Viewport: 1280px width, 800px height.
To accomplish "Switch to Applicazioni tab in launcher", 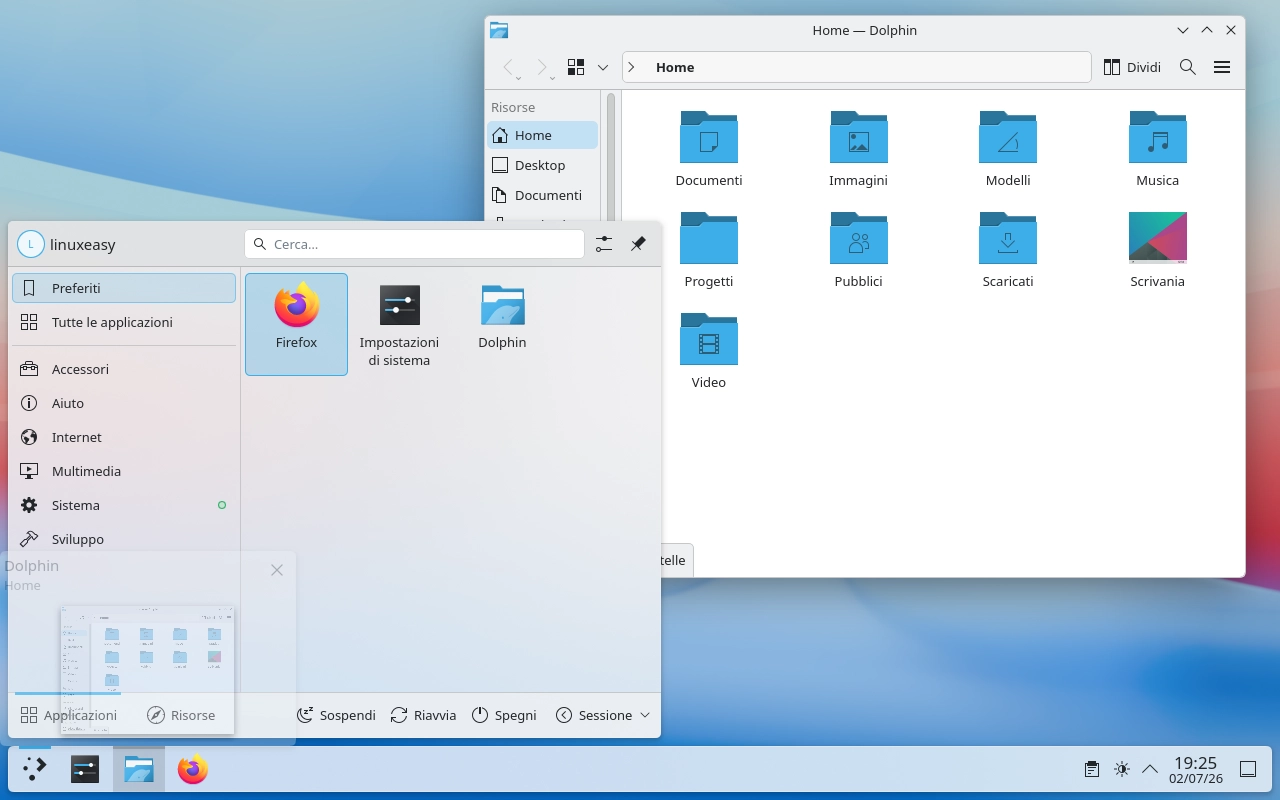I will click(x=68, y=715).
